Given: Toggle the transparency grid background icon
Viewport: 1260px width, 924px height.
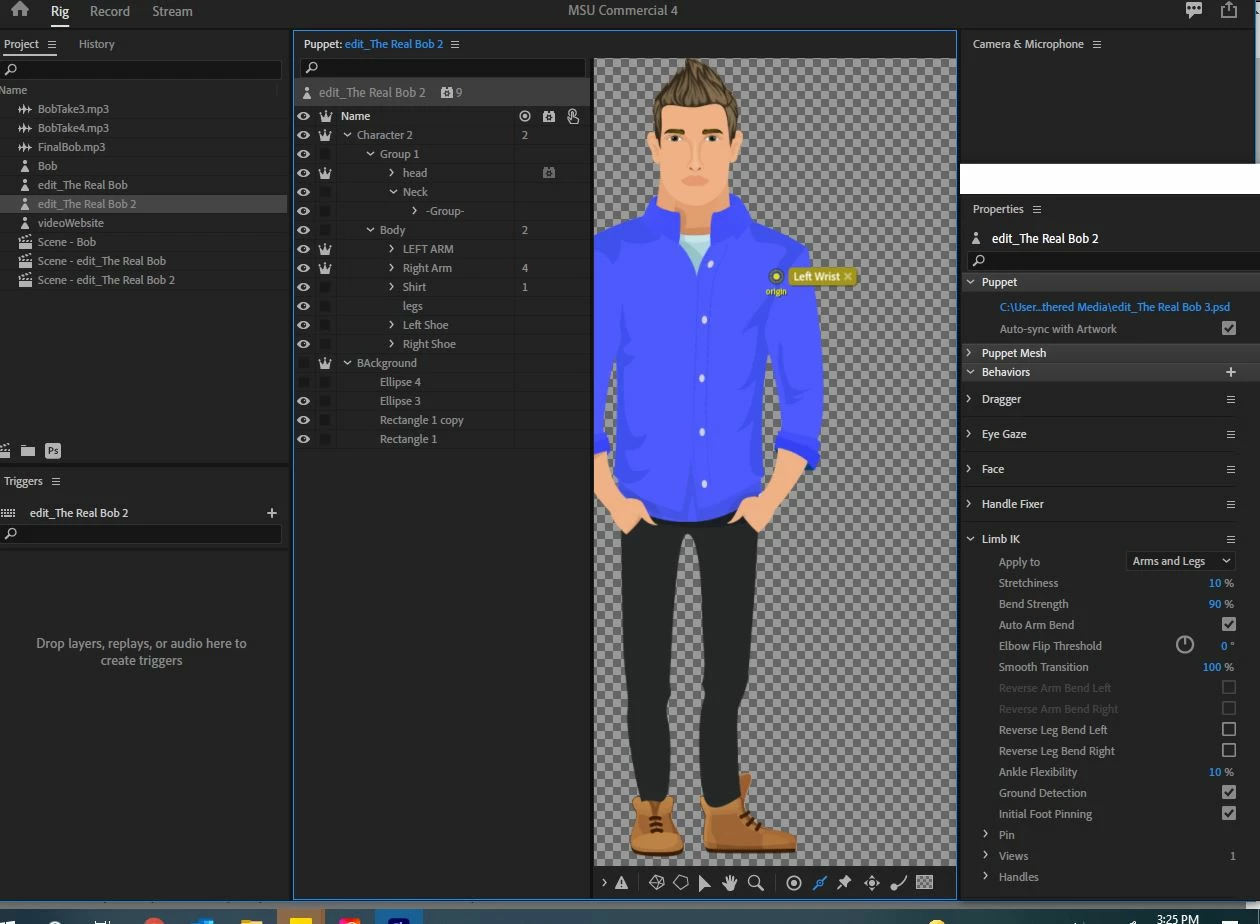Looking at the screenshot, I should (925, 883).
